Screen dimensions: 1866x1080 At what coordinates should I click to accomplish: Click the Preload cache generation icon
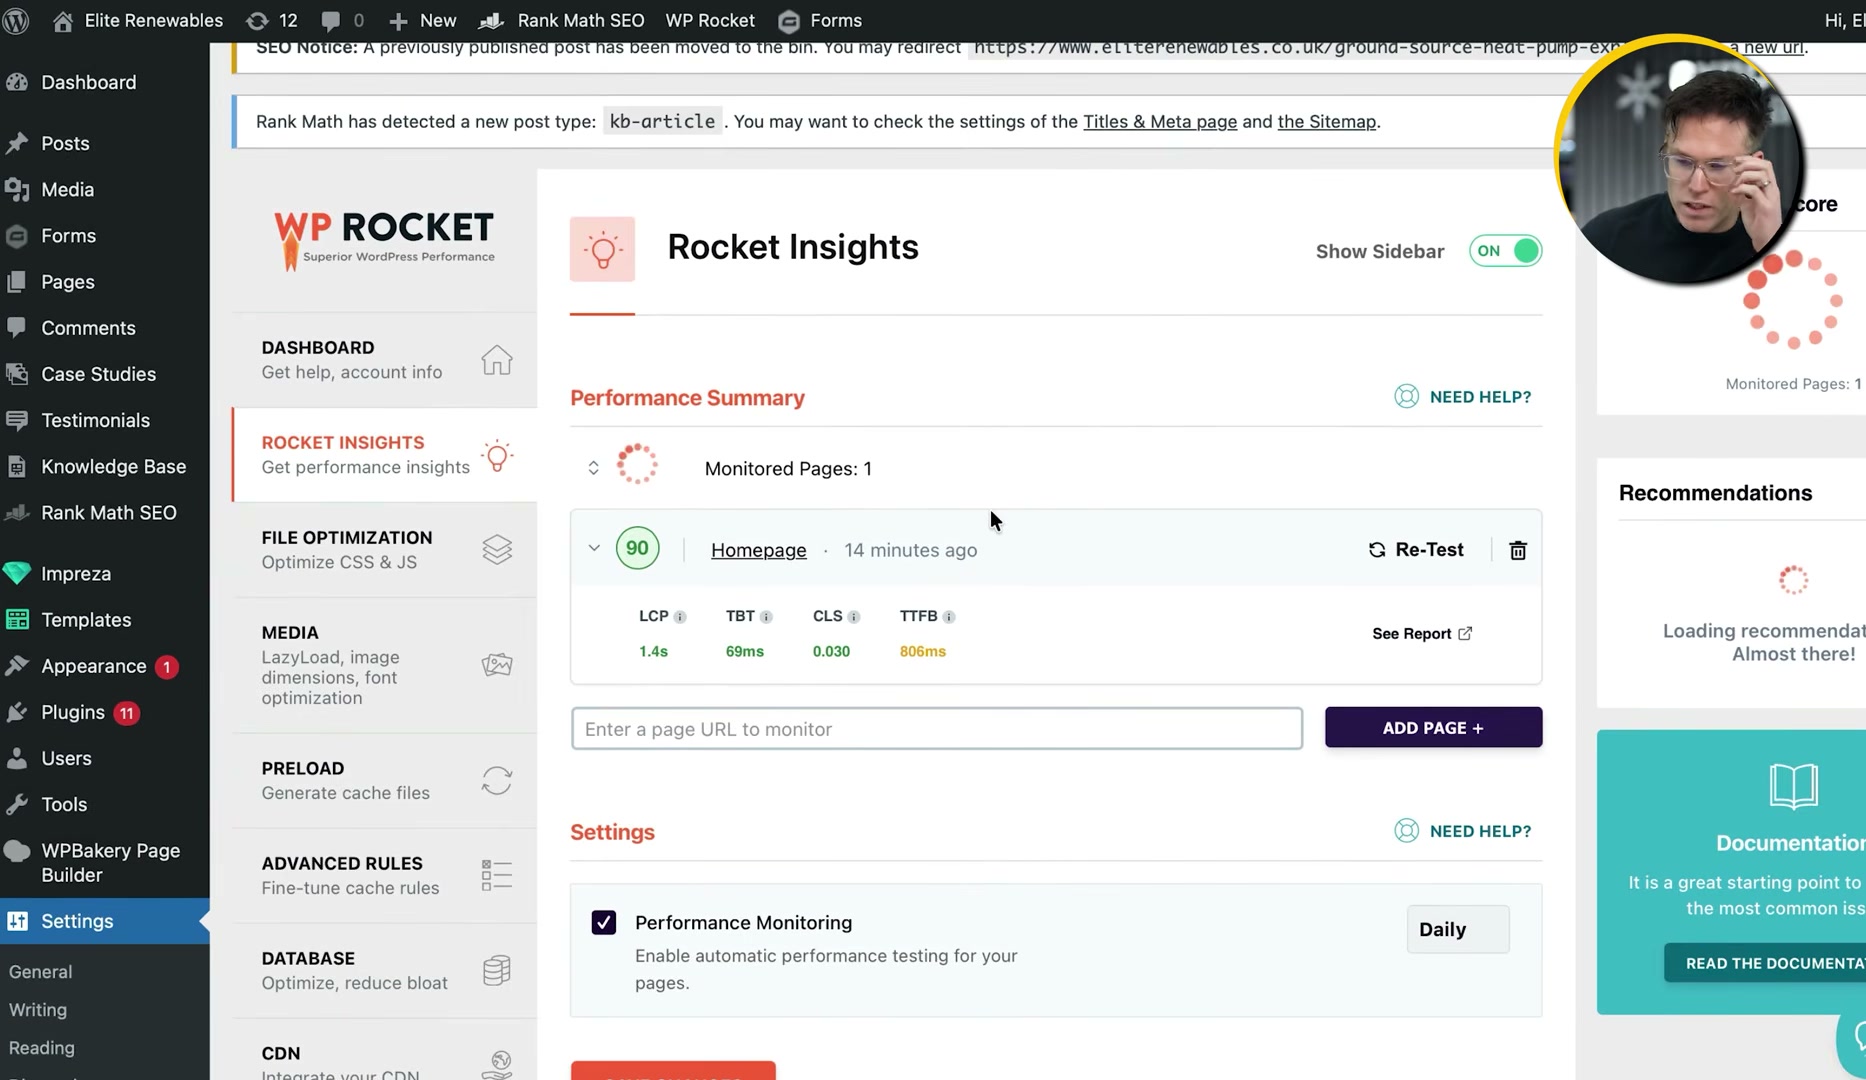click(497, 781)
